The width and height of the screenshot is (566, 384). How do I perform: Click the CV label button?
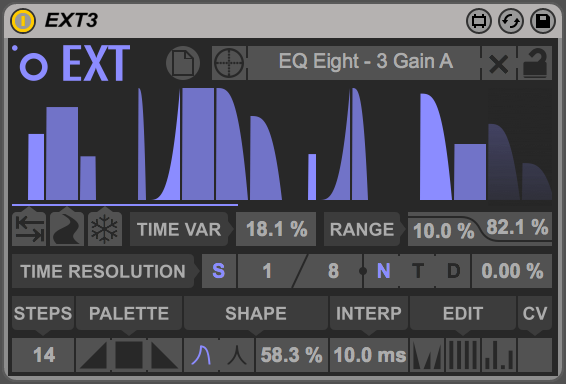point(535,313)
